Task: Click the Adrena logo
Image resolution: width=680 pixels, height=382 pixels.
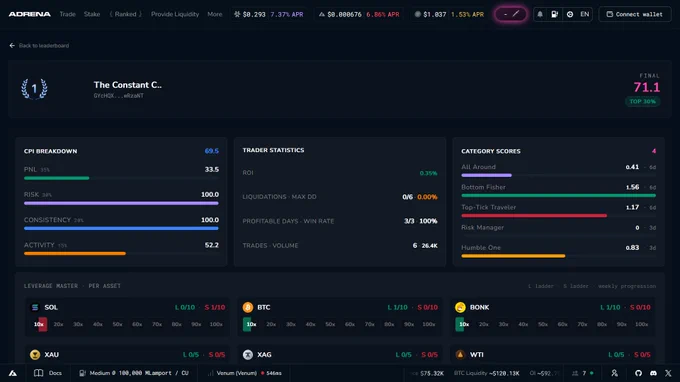Action: pyautogui.click(x=29, y=14)
